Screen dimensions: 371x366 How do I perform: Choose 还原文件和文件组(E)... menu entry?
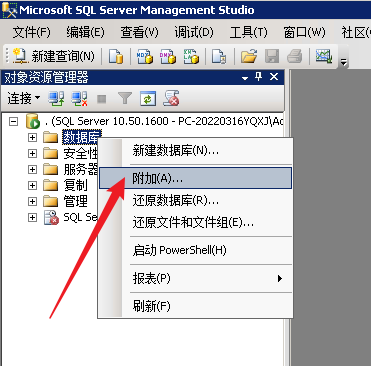click(195, 222)
